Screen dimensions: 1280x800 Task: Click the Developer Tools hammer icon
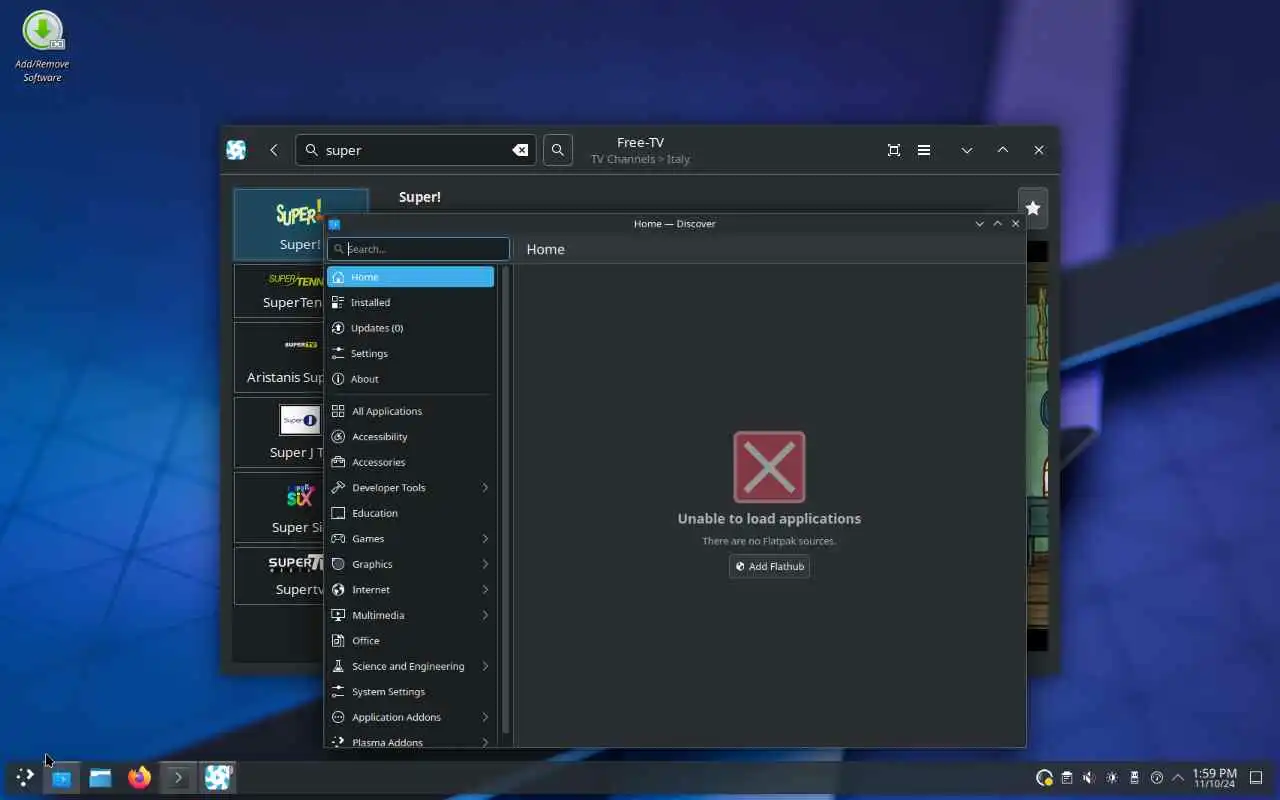tap(338, 488)
